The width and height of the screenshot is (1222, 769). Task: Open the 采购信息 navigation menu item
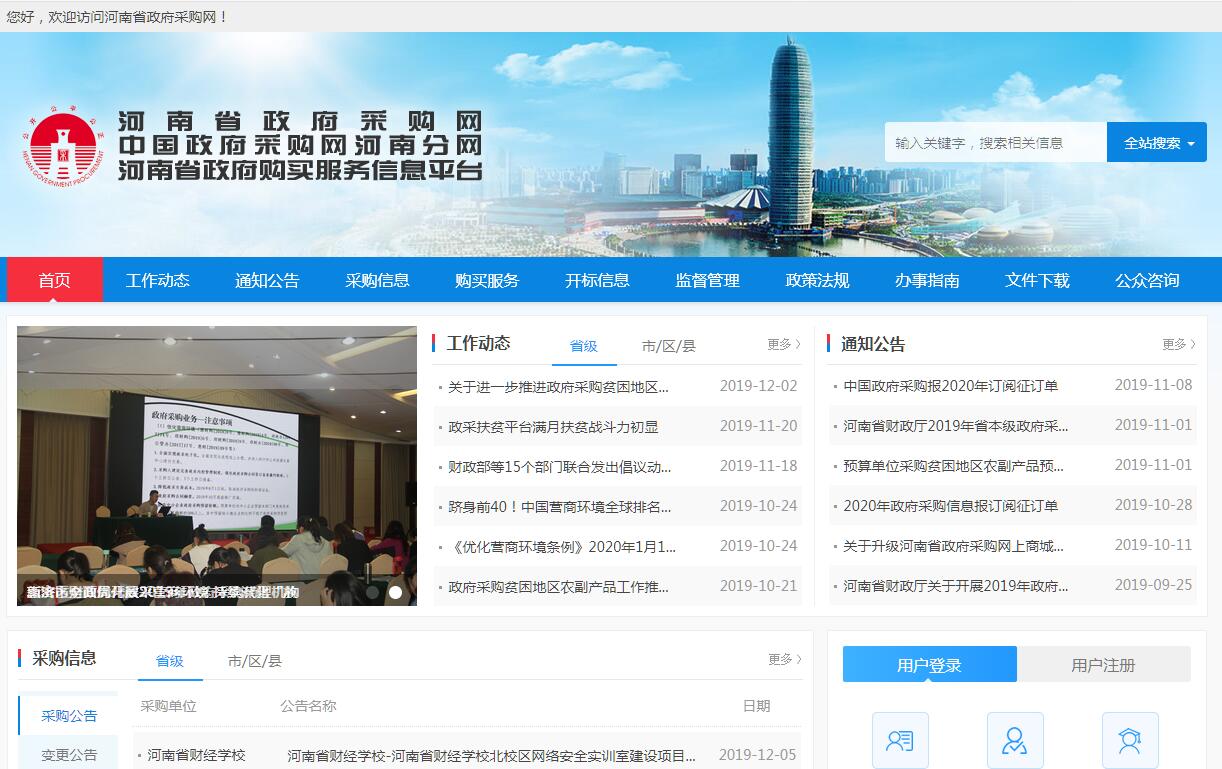[x=377, y=280]
